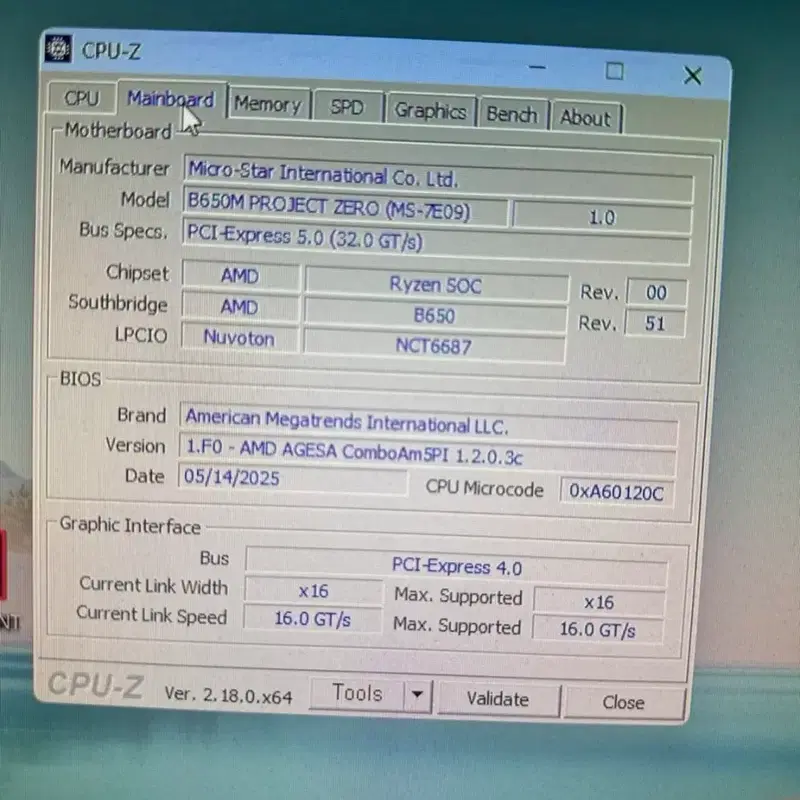Click the Validate button
800x800 pixels.
pyautogui.click(x=498, y=699)
